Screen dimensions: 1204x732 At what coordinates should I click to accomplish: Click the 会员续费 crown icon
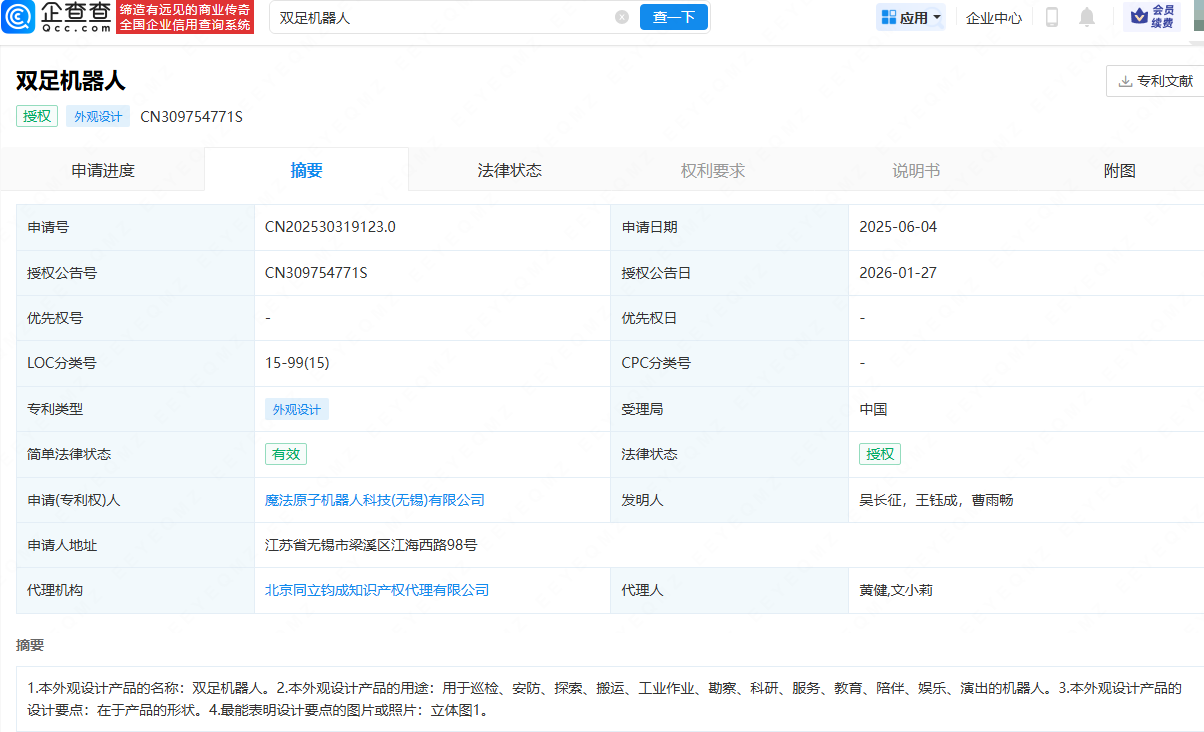click(x=1138, y=16)
